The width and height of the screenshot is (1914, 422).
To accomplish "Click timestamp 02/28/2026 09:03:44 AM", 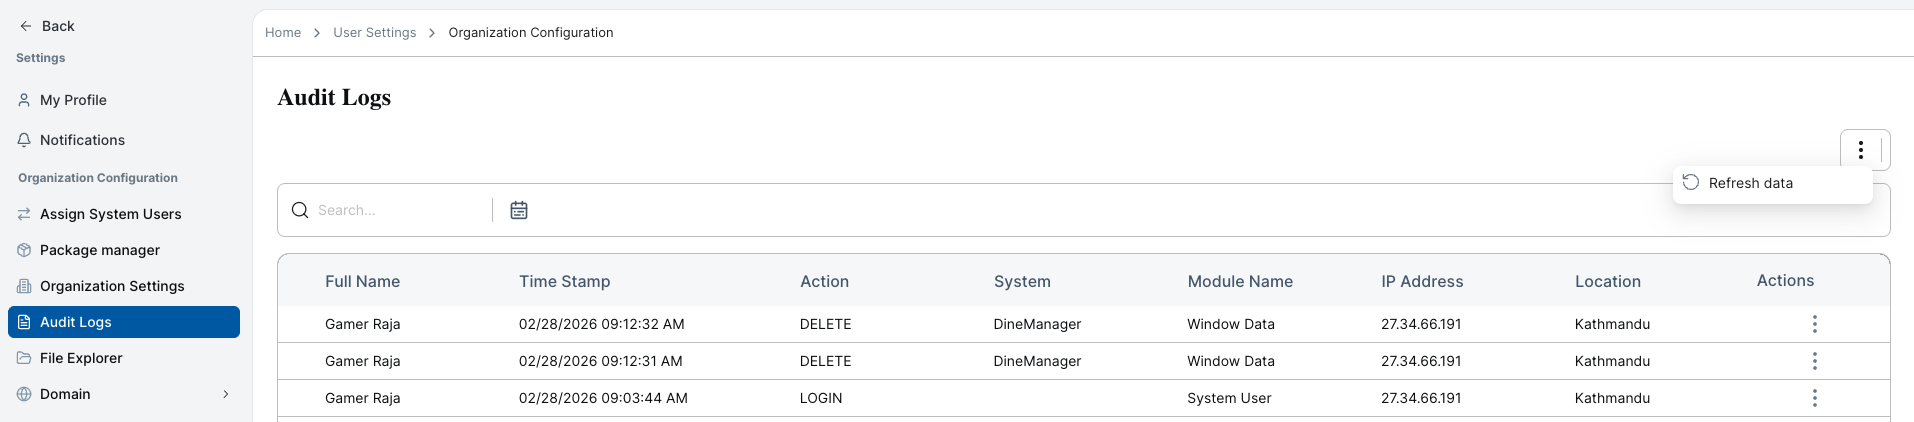I will pyautogui.click(x=603, y=398).
